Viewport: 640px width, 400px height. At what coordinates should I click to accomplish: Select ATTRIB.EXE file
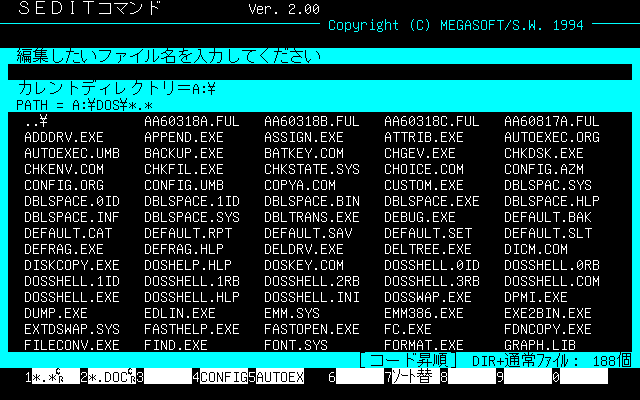424,137
